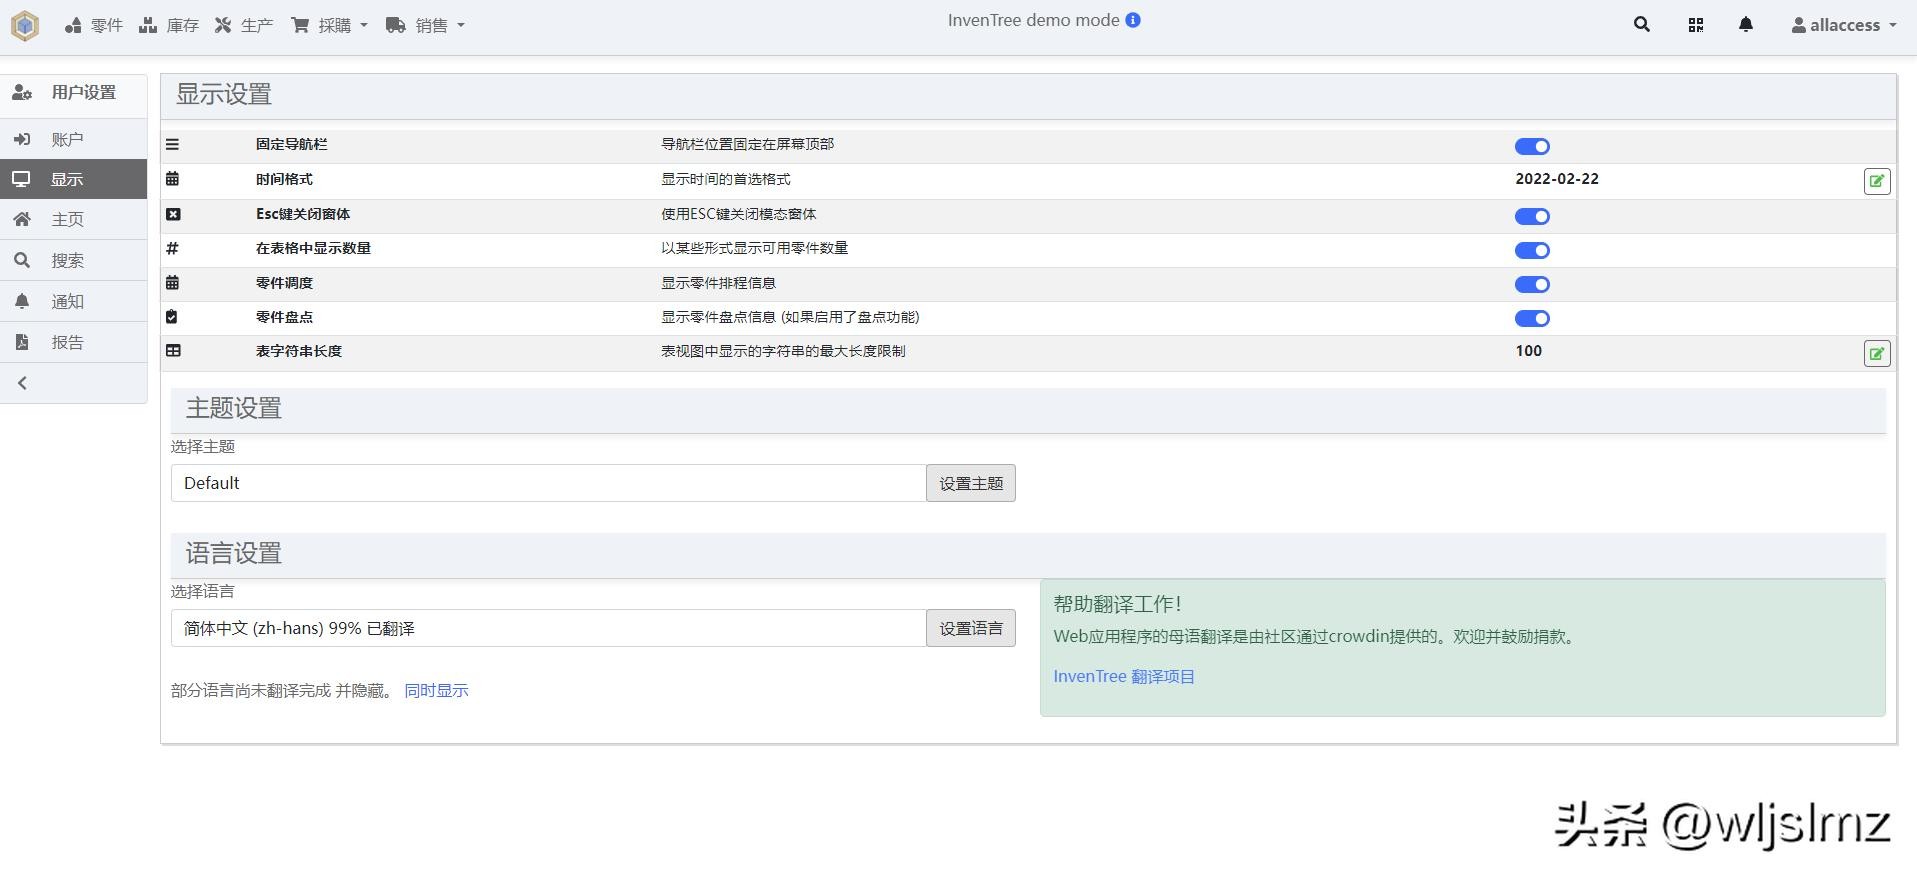Expand the 销售 dropdown menu
1917x876 pixels.
(426, 25)
